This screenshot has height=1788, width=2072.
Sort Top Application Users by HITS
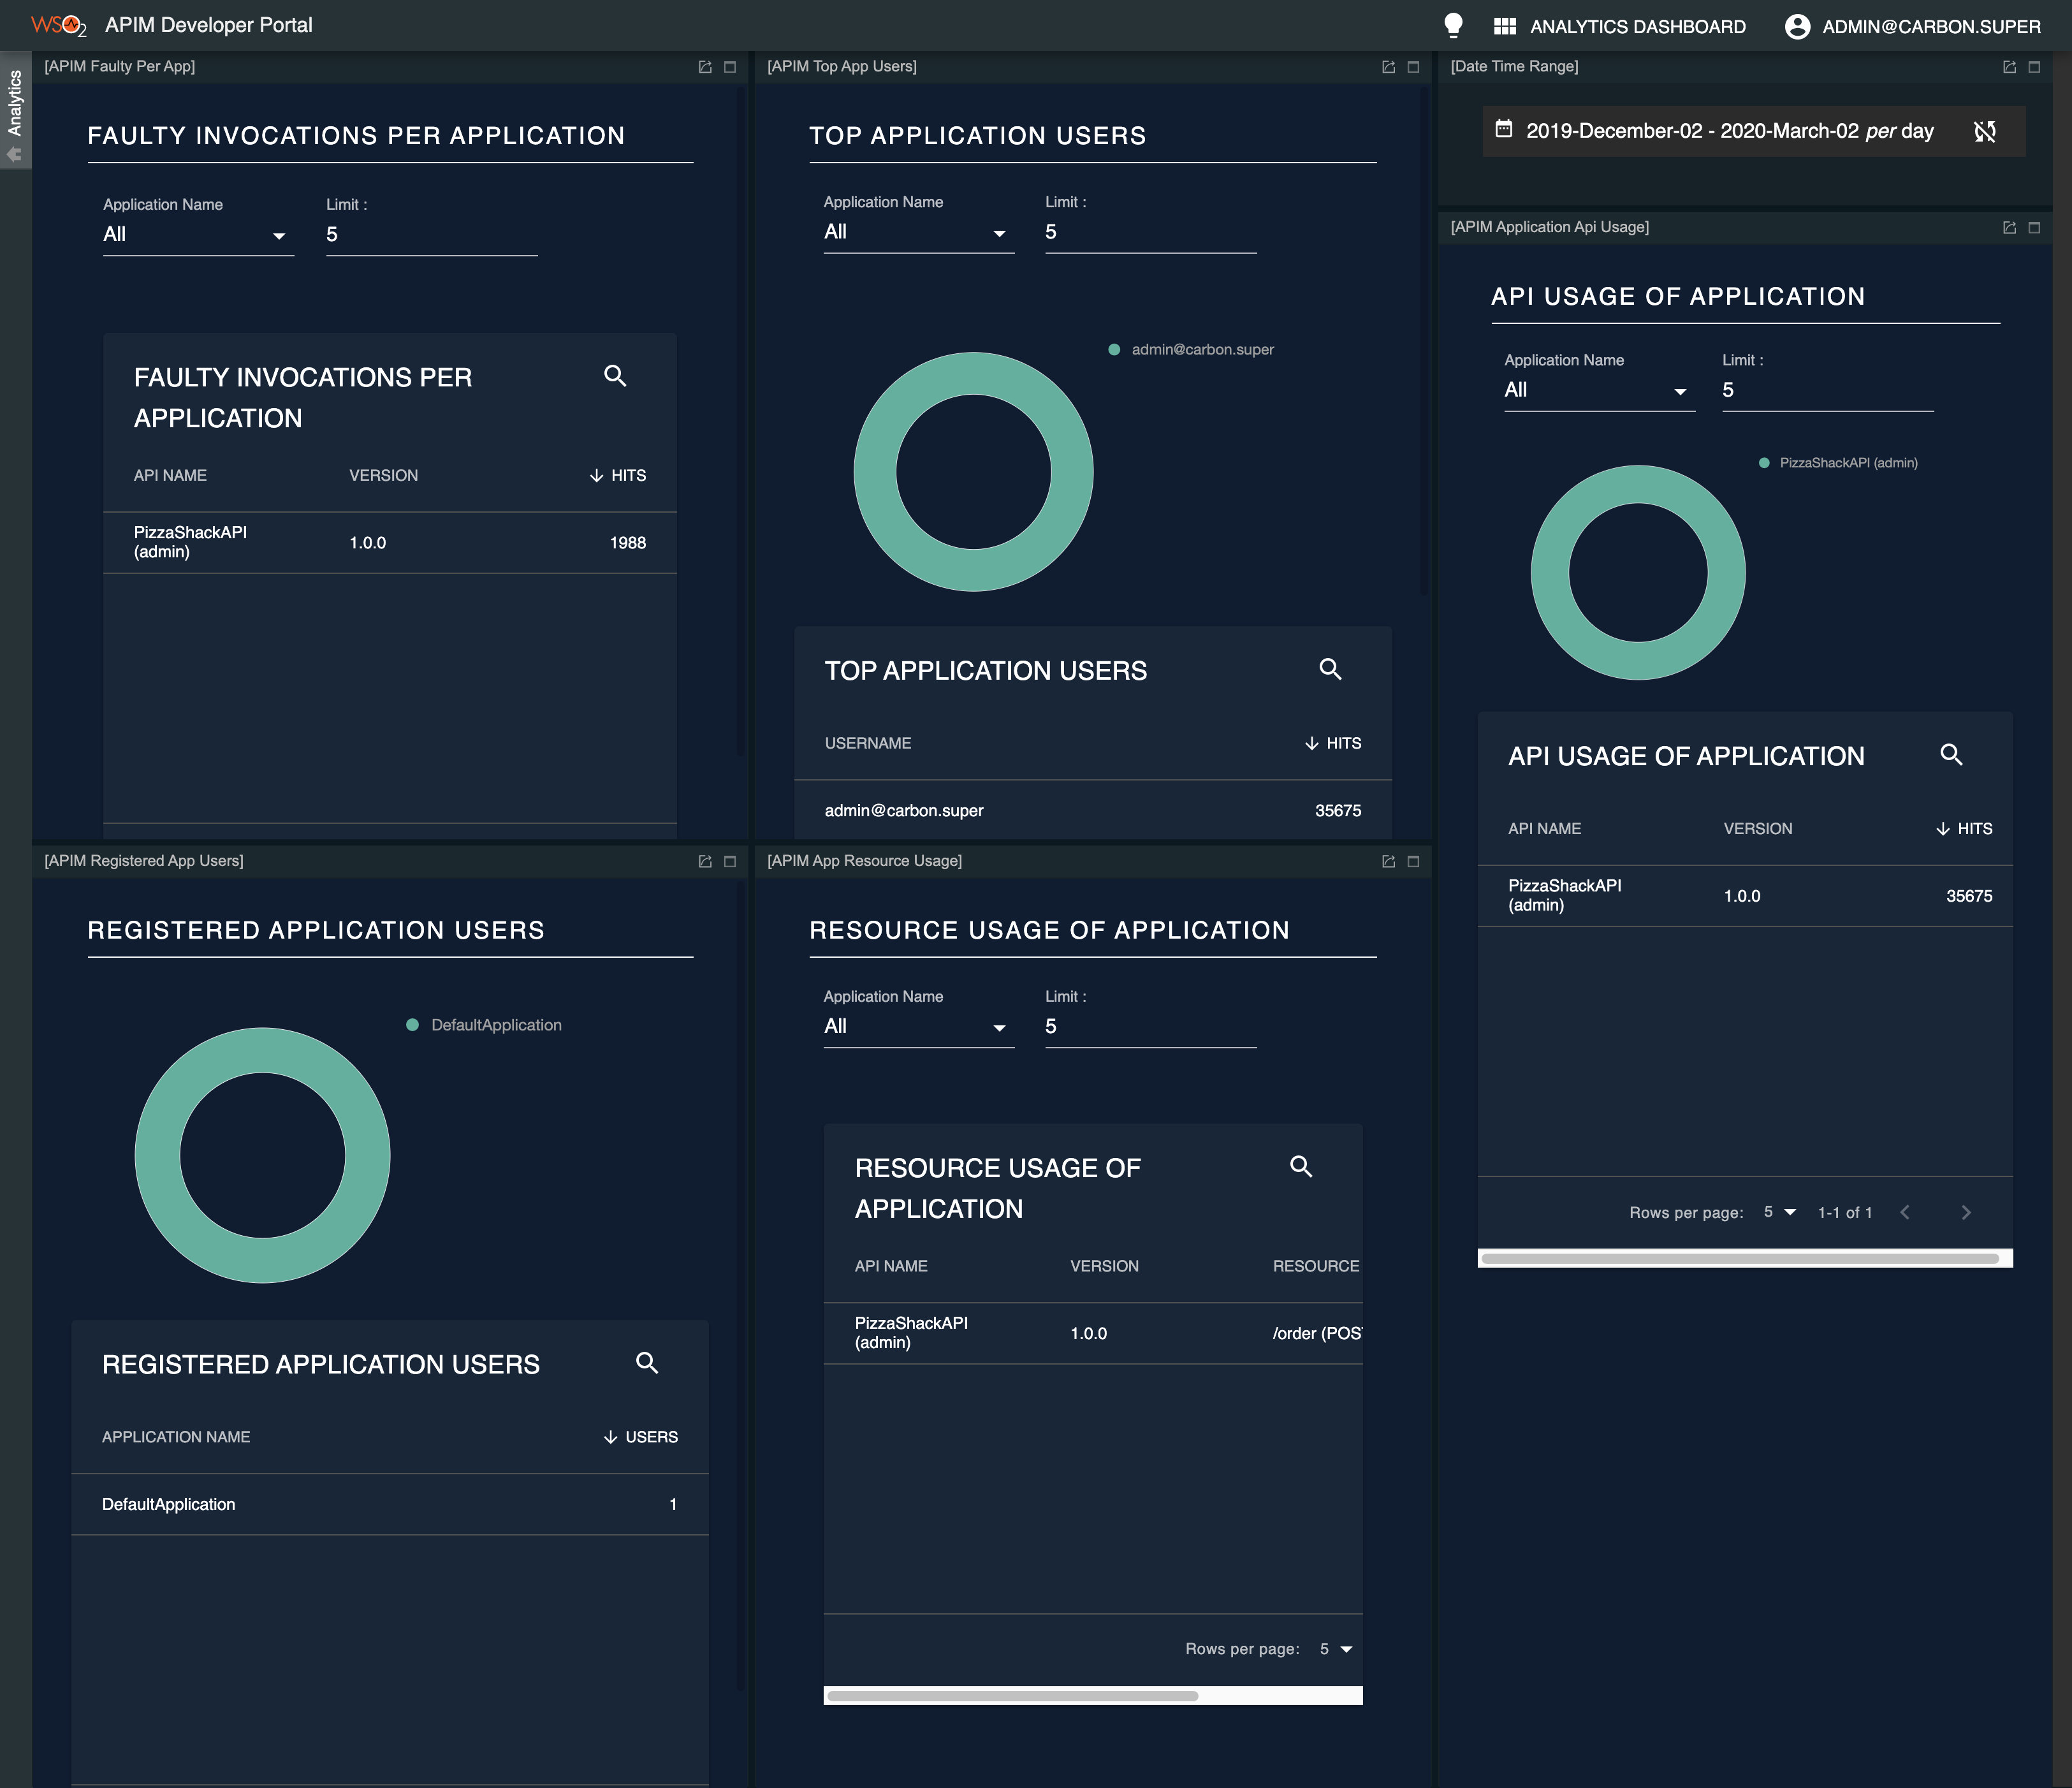[1333, 743]
